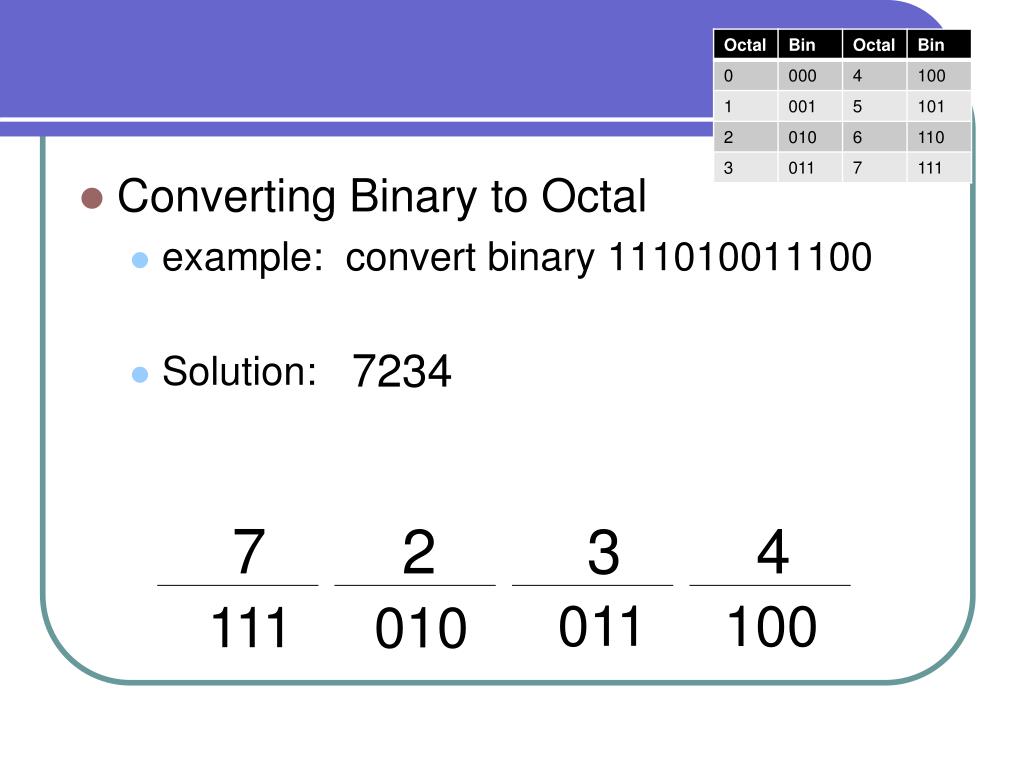Image resolution: width=1024 pixels, height=768 pixels.
Task: Select the Converting Binary to Octal heading
Action: coord(382,196)
